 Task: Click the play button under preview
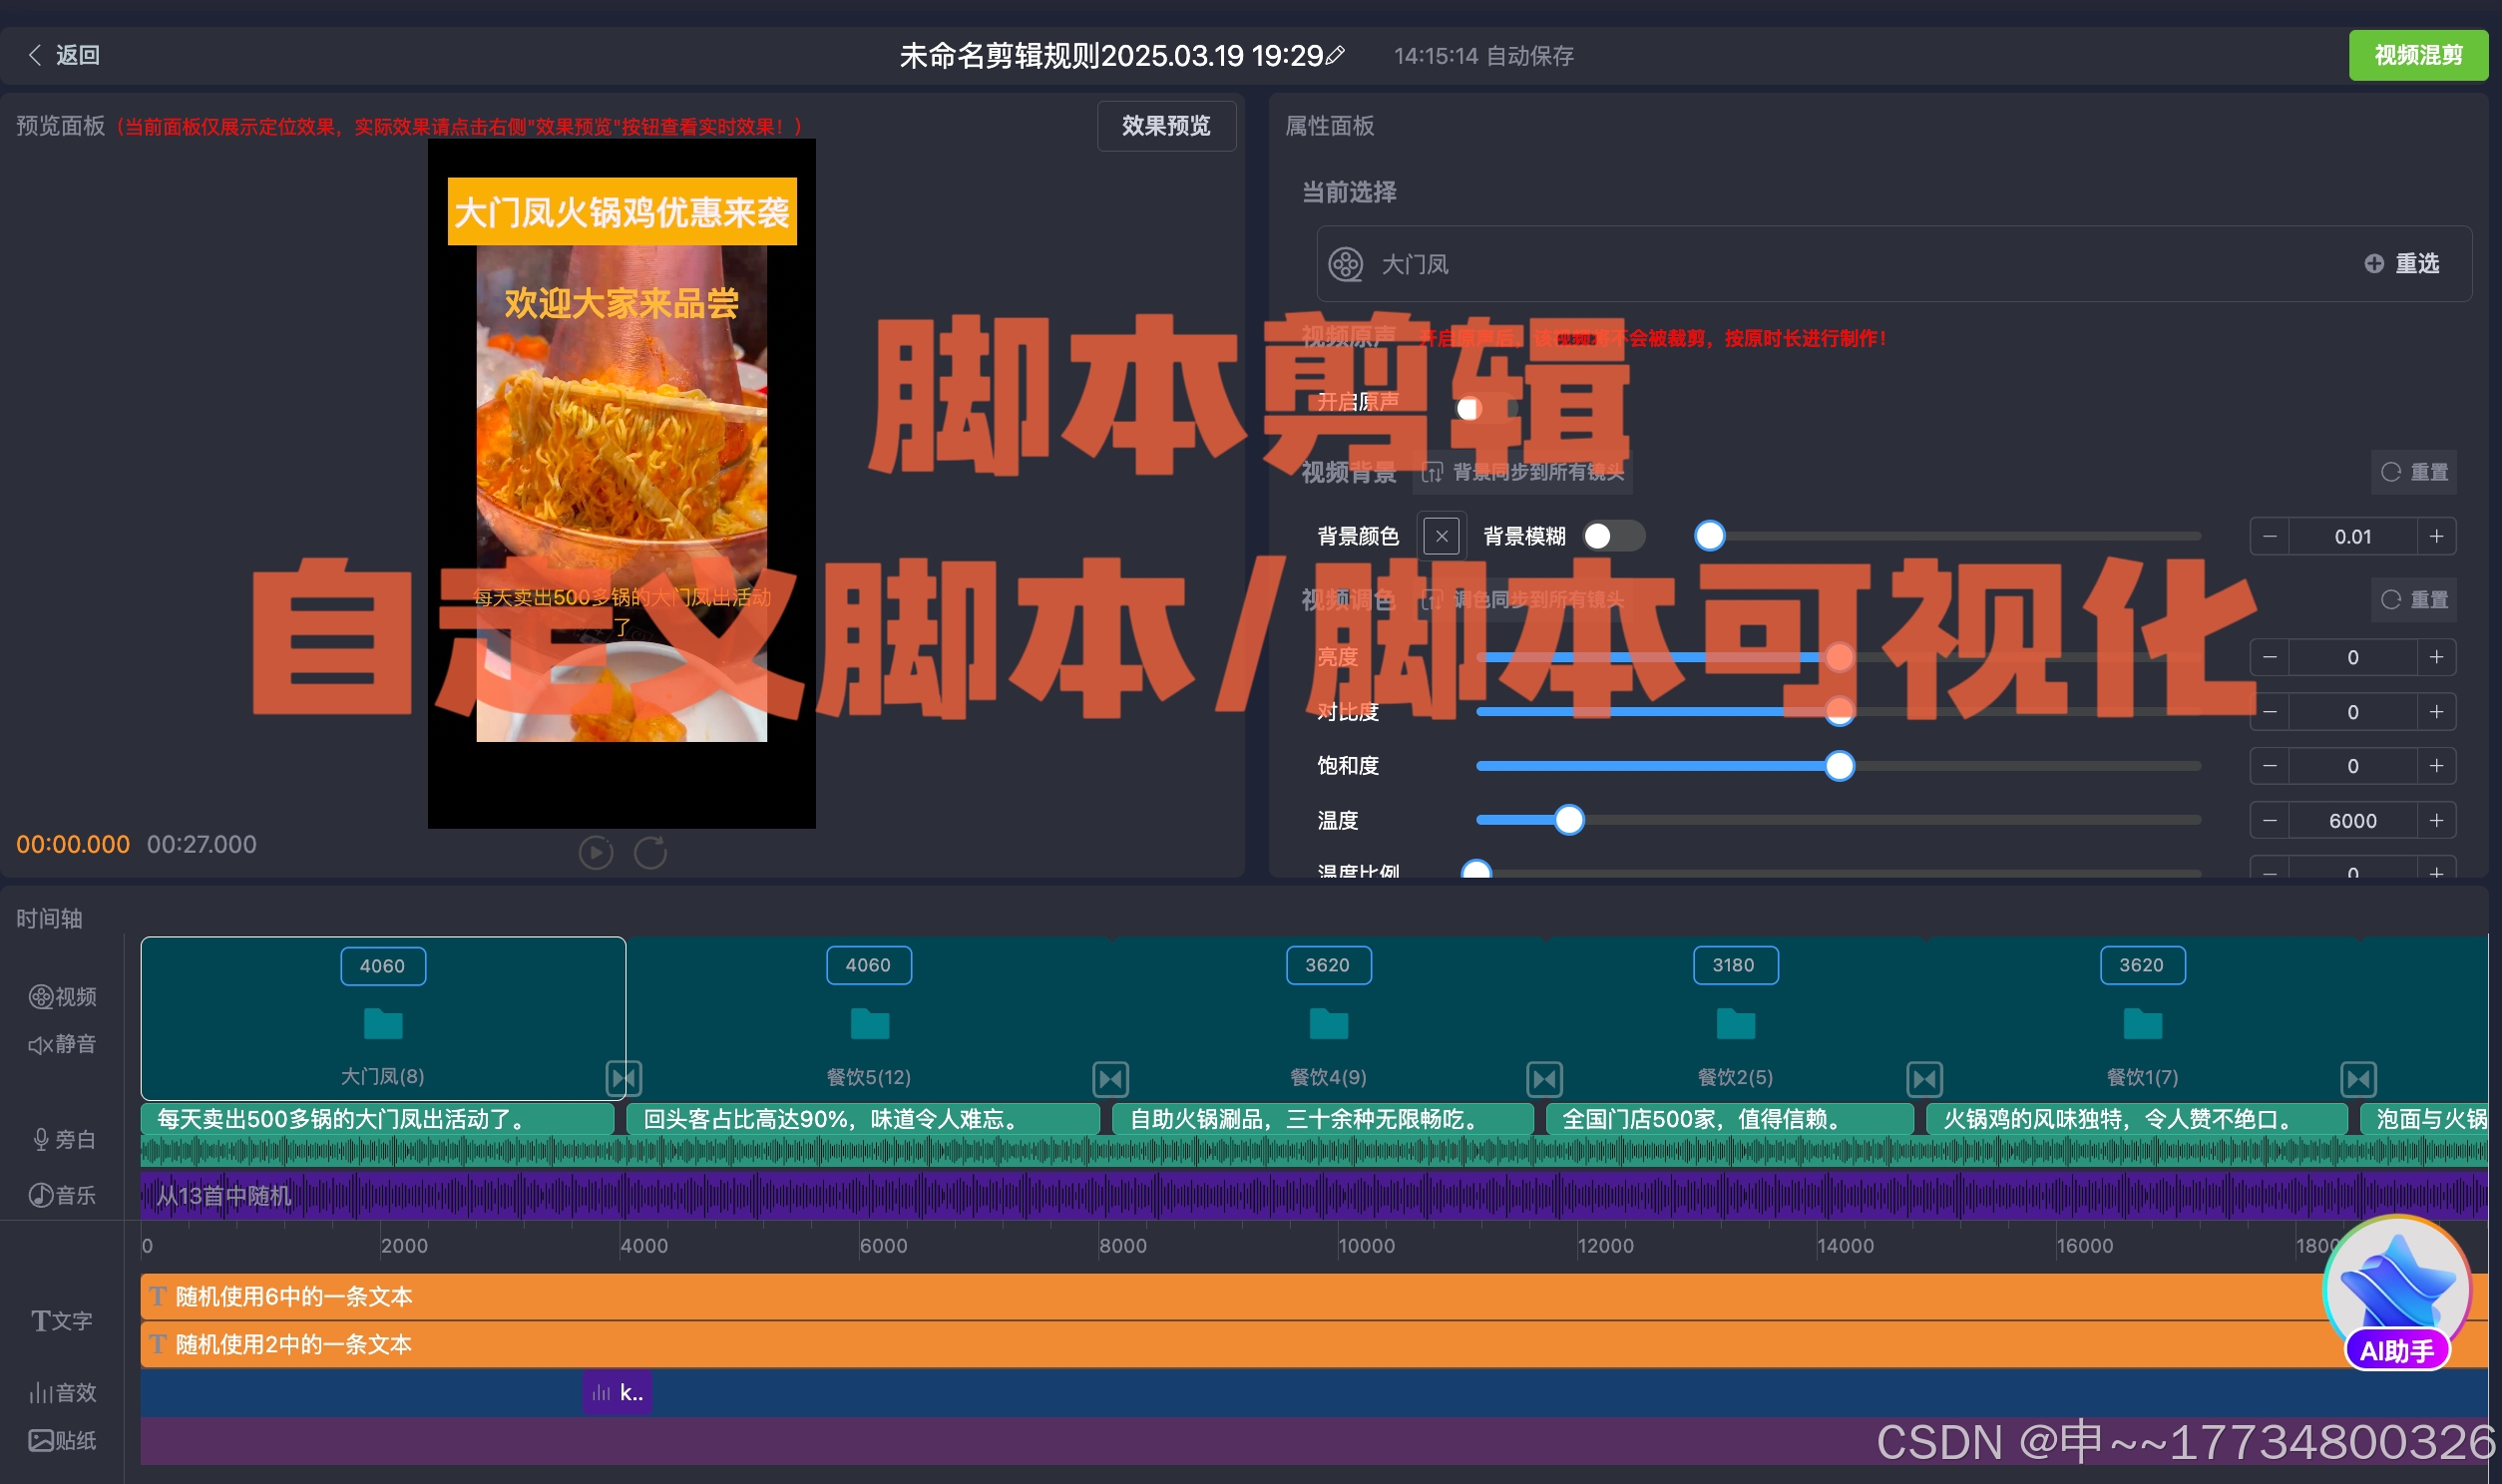(596, 853)
